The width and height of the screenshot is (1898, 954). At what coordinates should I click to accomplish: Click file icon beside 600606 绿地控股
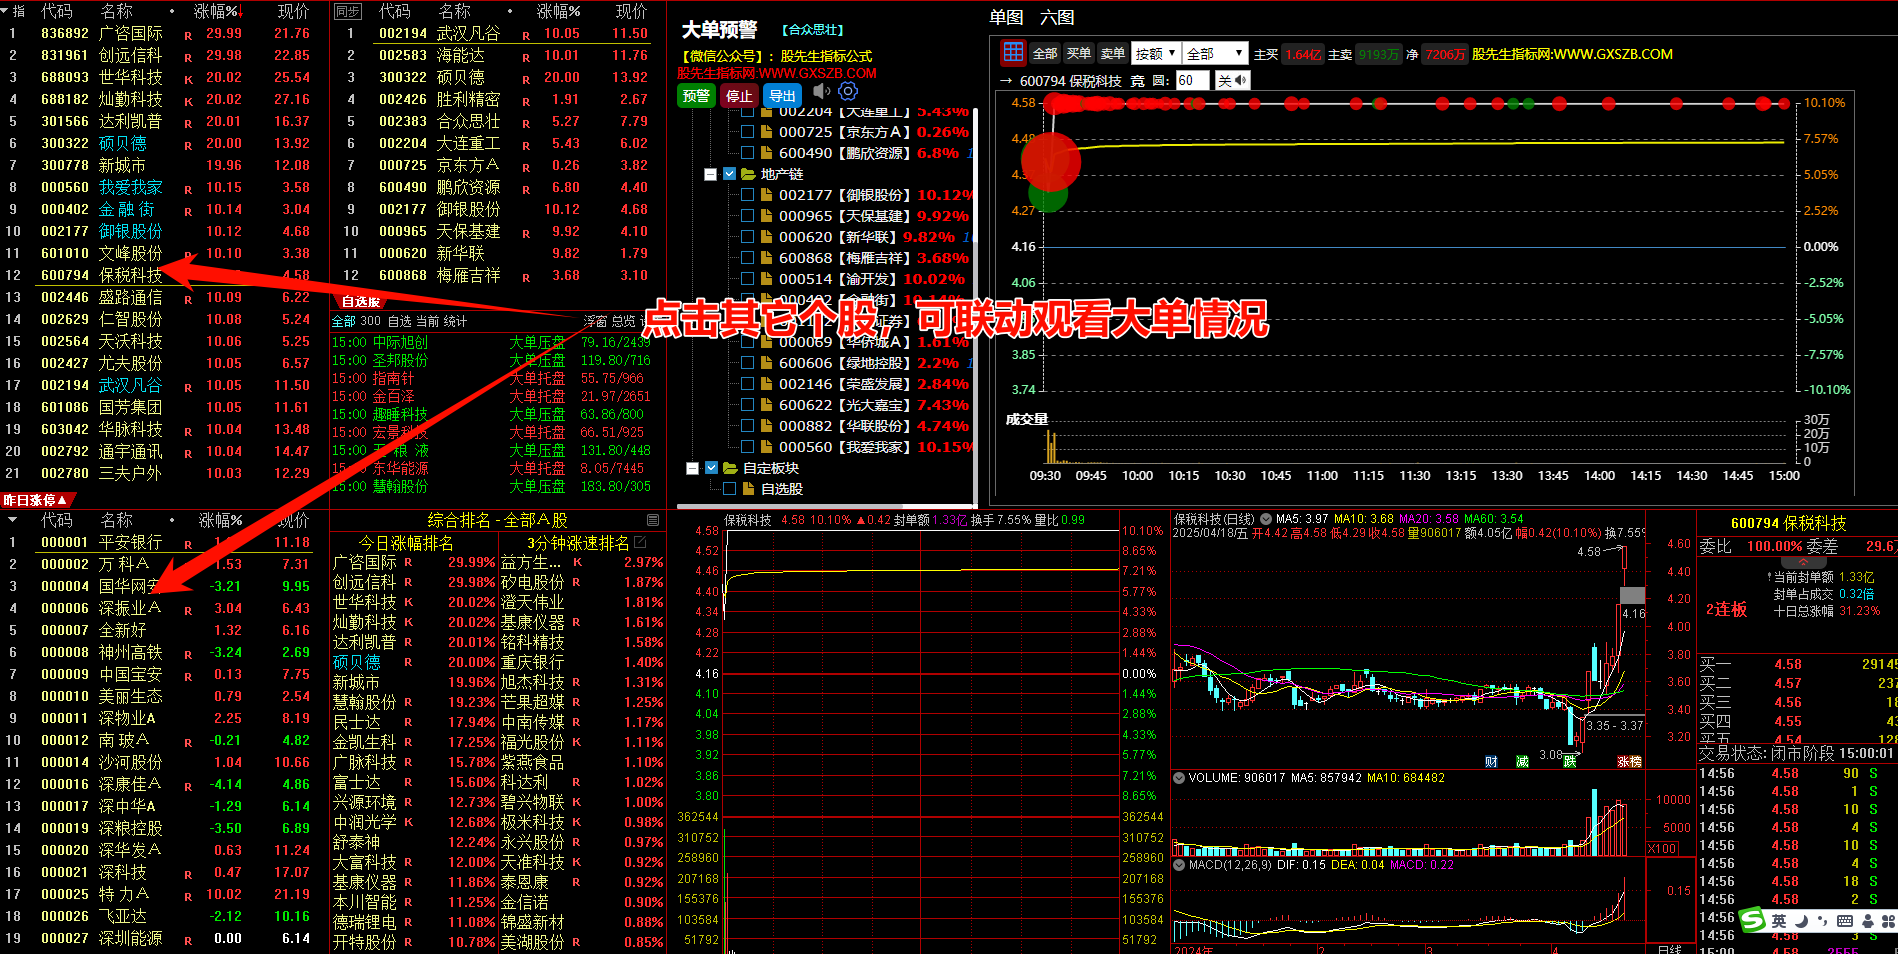(x=766, y=363)
